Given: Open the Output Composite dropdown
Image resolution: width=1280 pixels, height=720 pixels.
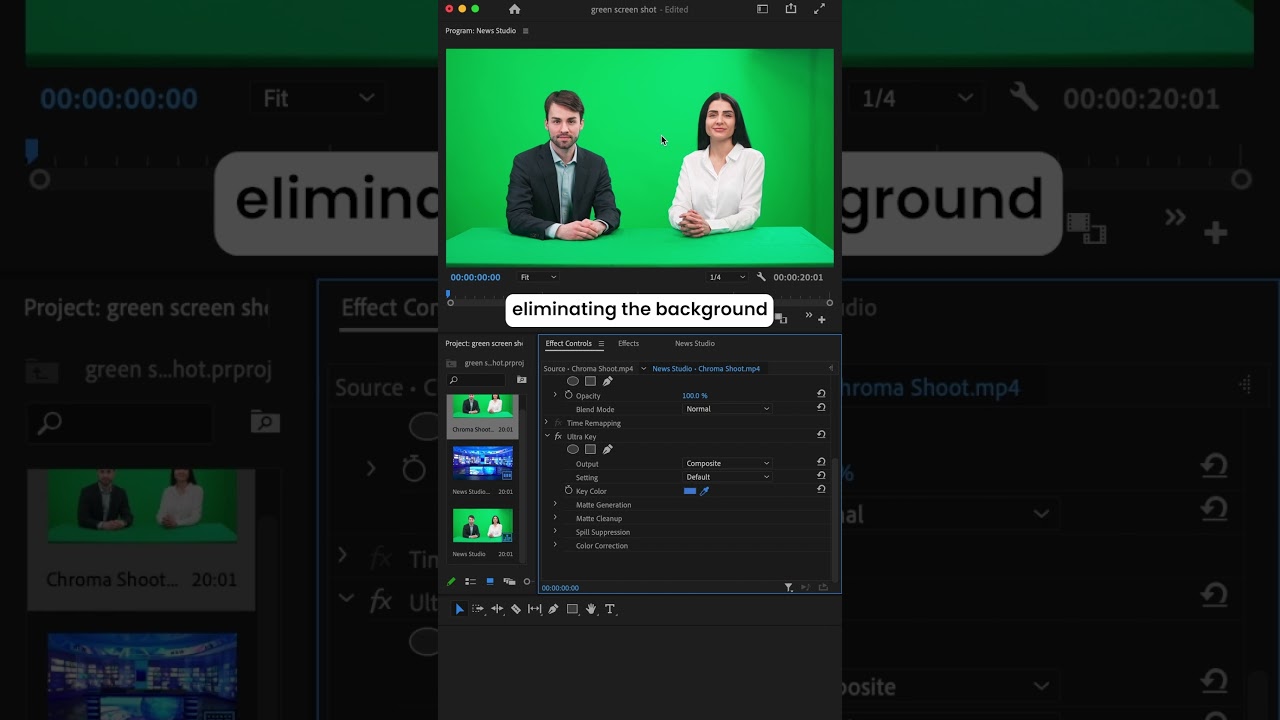Looking at the screenshot, I should pos(728,463).
